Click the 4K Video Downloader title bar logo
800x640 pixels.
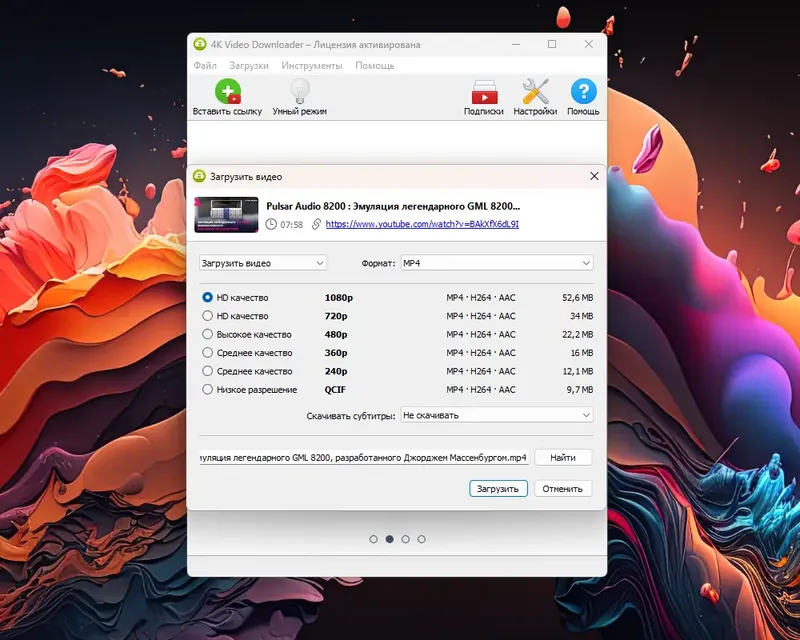[x=200, y=44]
